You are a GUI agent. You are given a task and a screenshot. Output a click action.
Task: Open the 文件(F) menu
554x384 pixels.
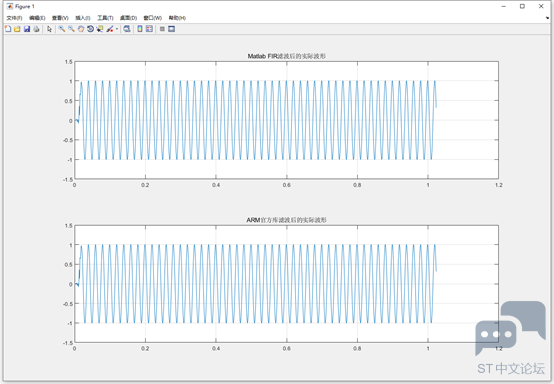point(14,18)
